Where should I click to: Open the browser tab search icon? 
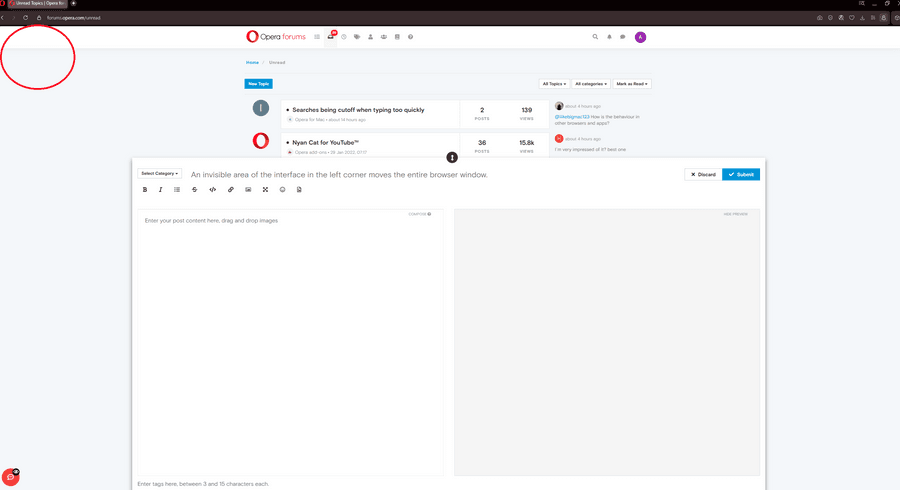[862, 3]
